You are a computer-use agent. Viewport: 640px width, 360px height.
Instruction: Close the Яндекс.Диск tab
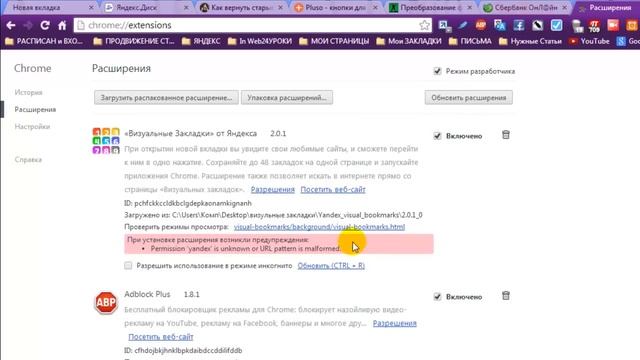pos(186,8)
